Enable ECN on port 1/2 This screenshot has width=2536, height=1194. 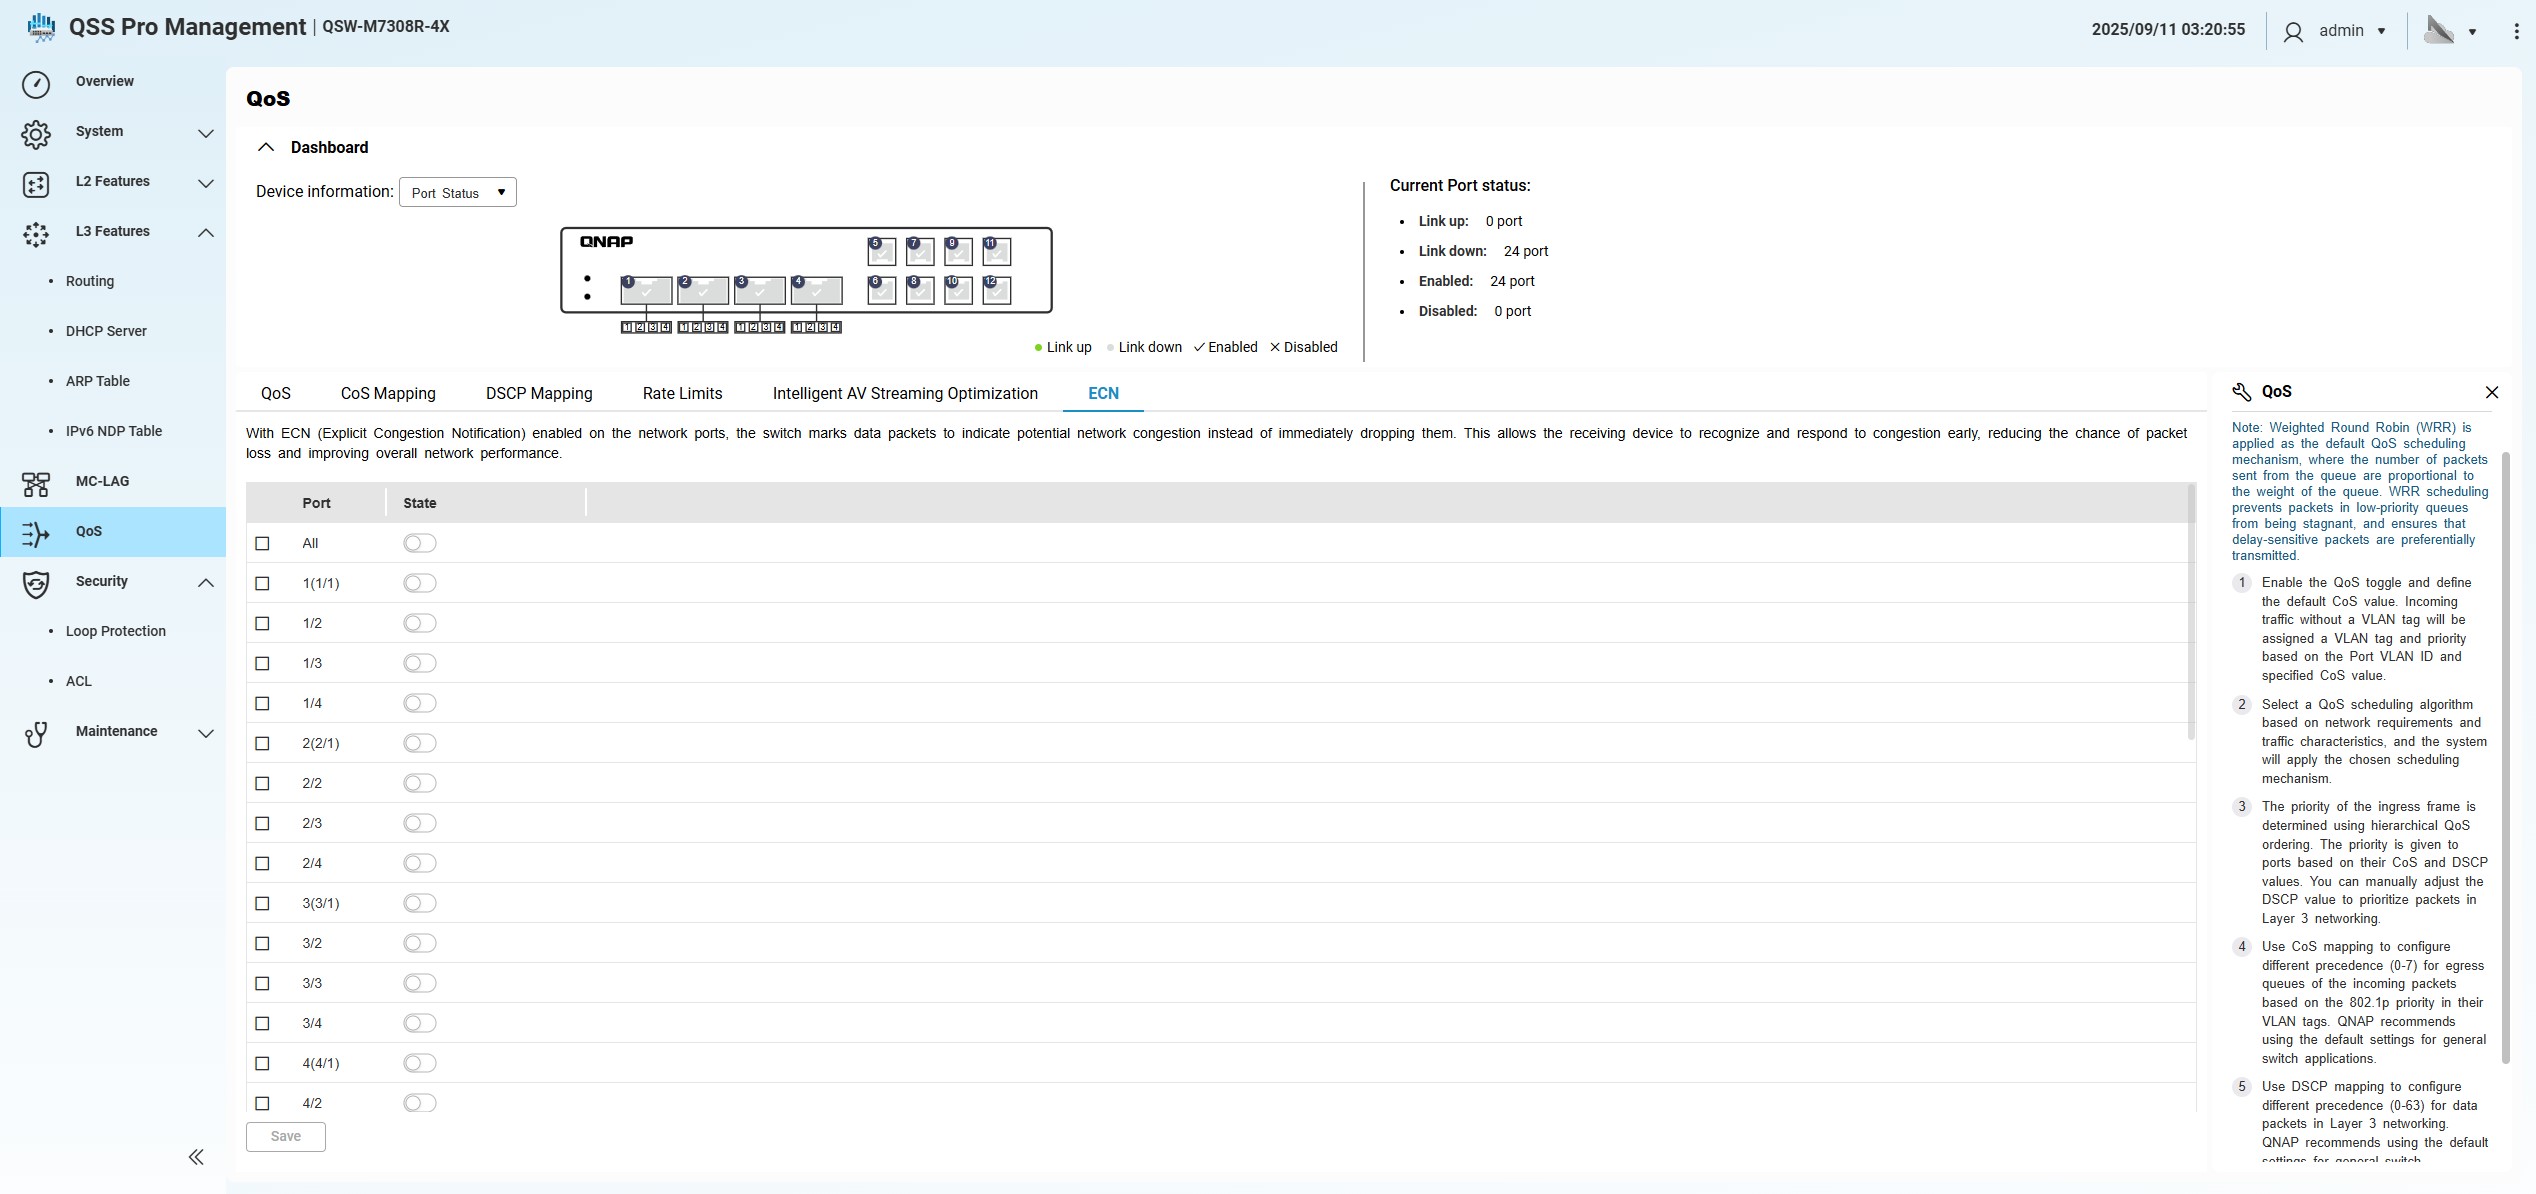point(420,623)
